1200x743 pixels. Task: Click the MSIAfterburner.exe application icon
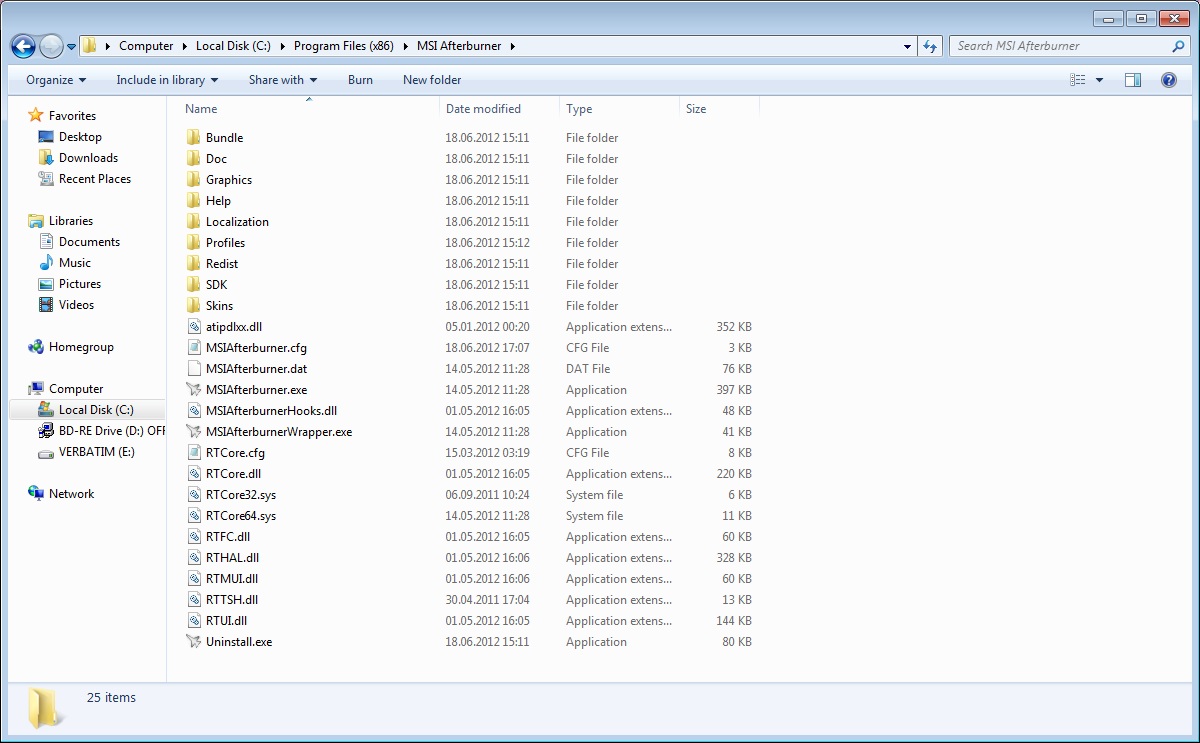pos(194,390)
